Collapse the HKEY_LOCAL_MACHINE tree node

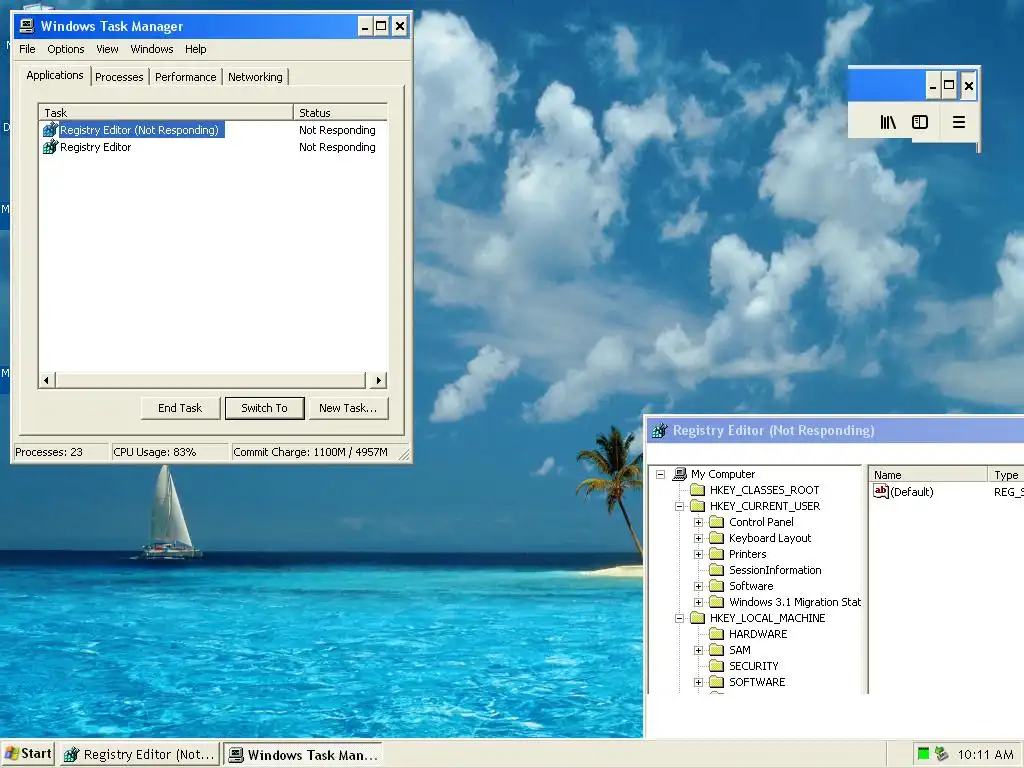tap(680, 618)
